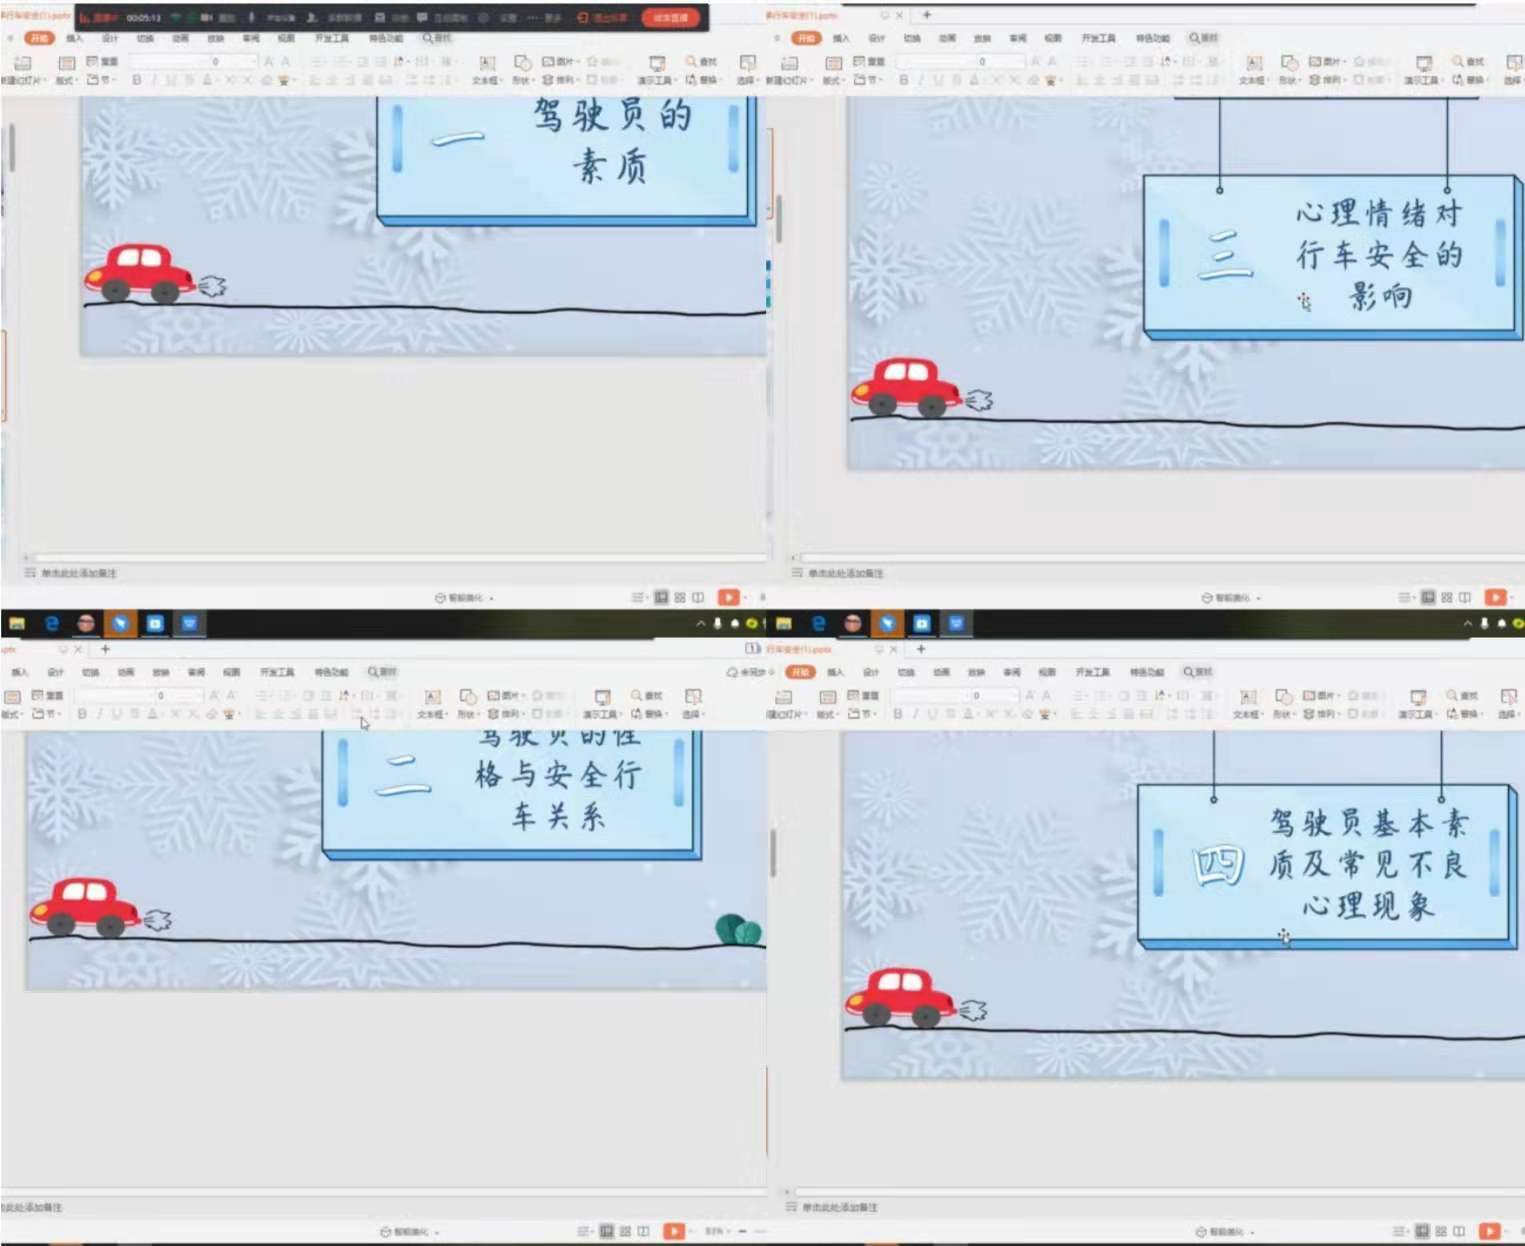The image size is (1525, 1246).
Task: Click the Find icon in the top-right window
Action: click(x=1466, y=62)
